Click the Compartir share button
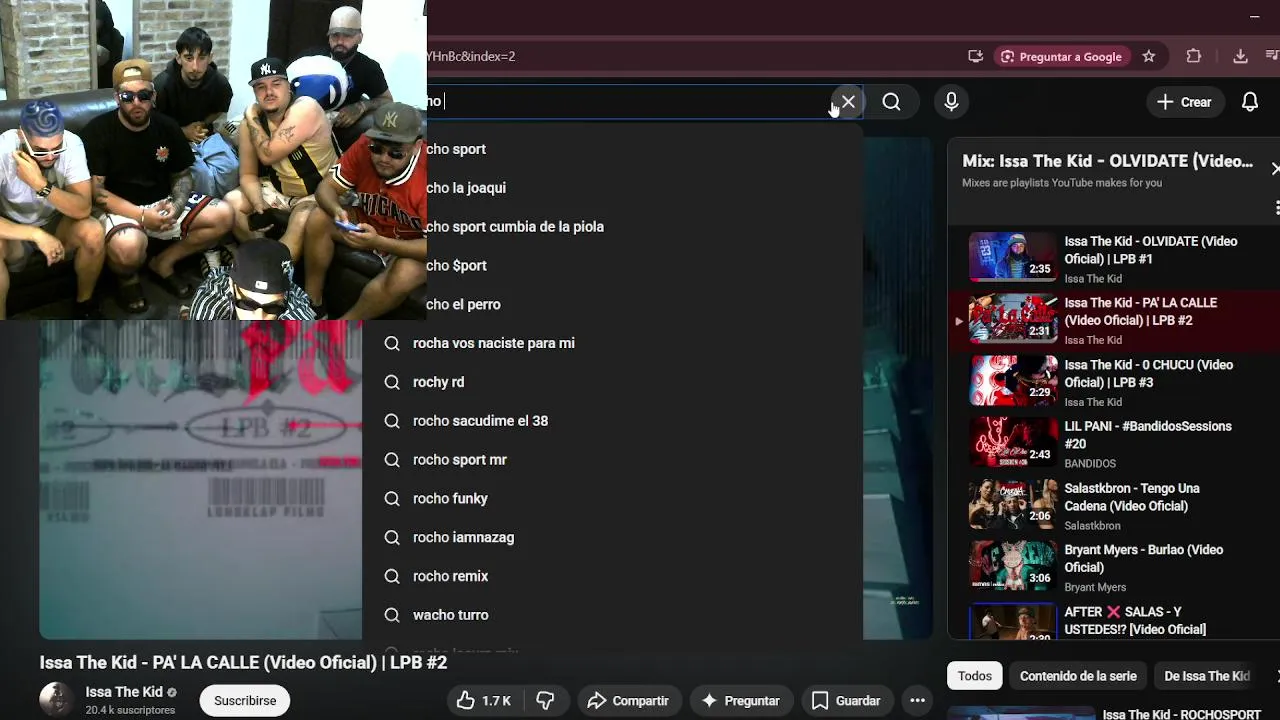This screenshot has width=1280, height=720. (x=627, y=701)
